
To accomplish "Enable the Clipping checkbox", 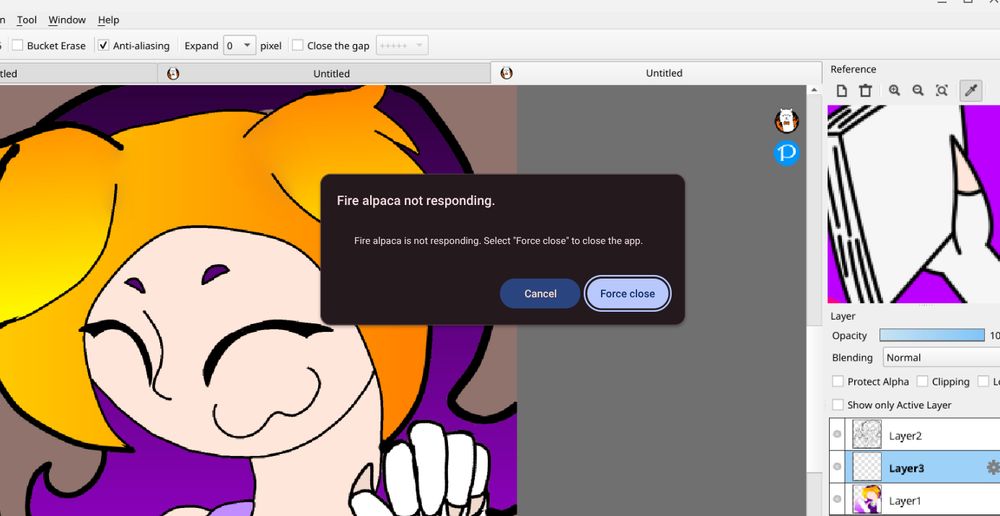I will (x=922, y=381).
